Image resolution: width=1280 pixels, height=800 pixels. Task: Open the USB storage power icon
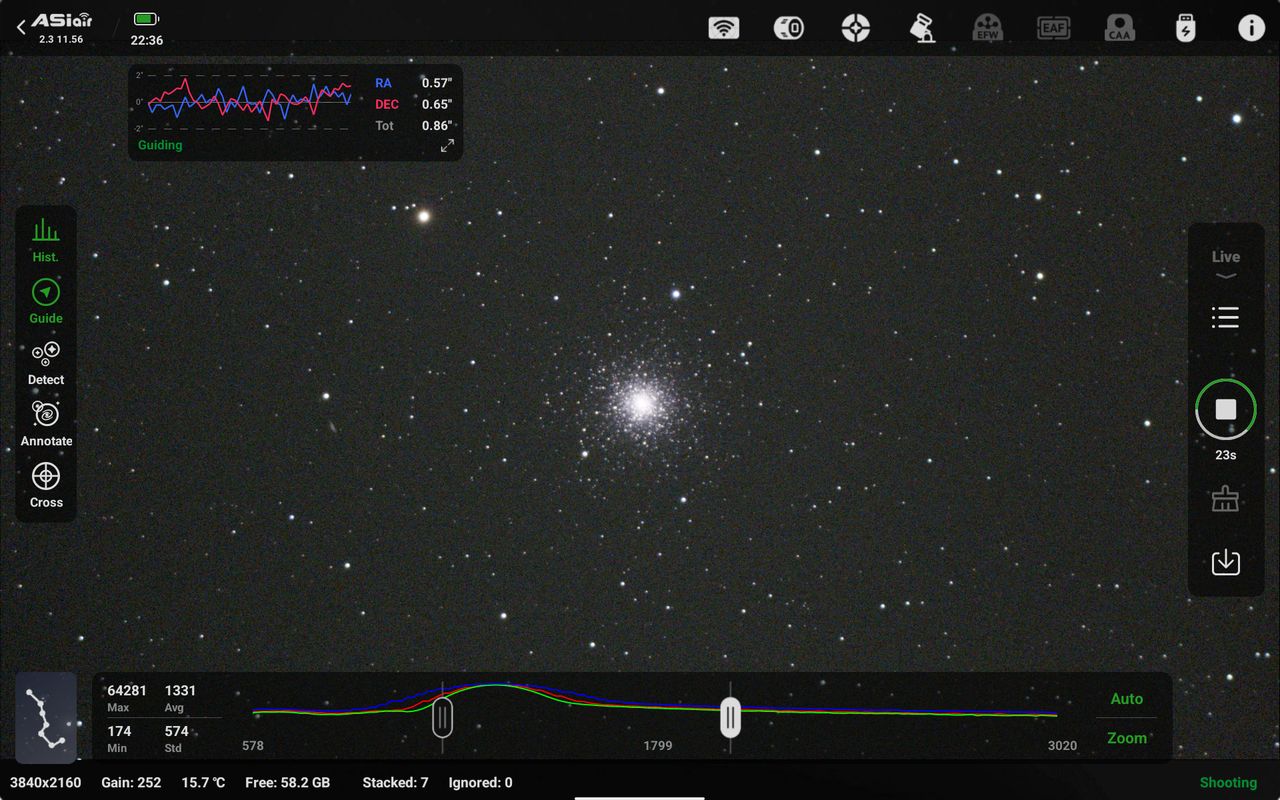pos(1185,28)
